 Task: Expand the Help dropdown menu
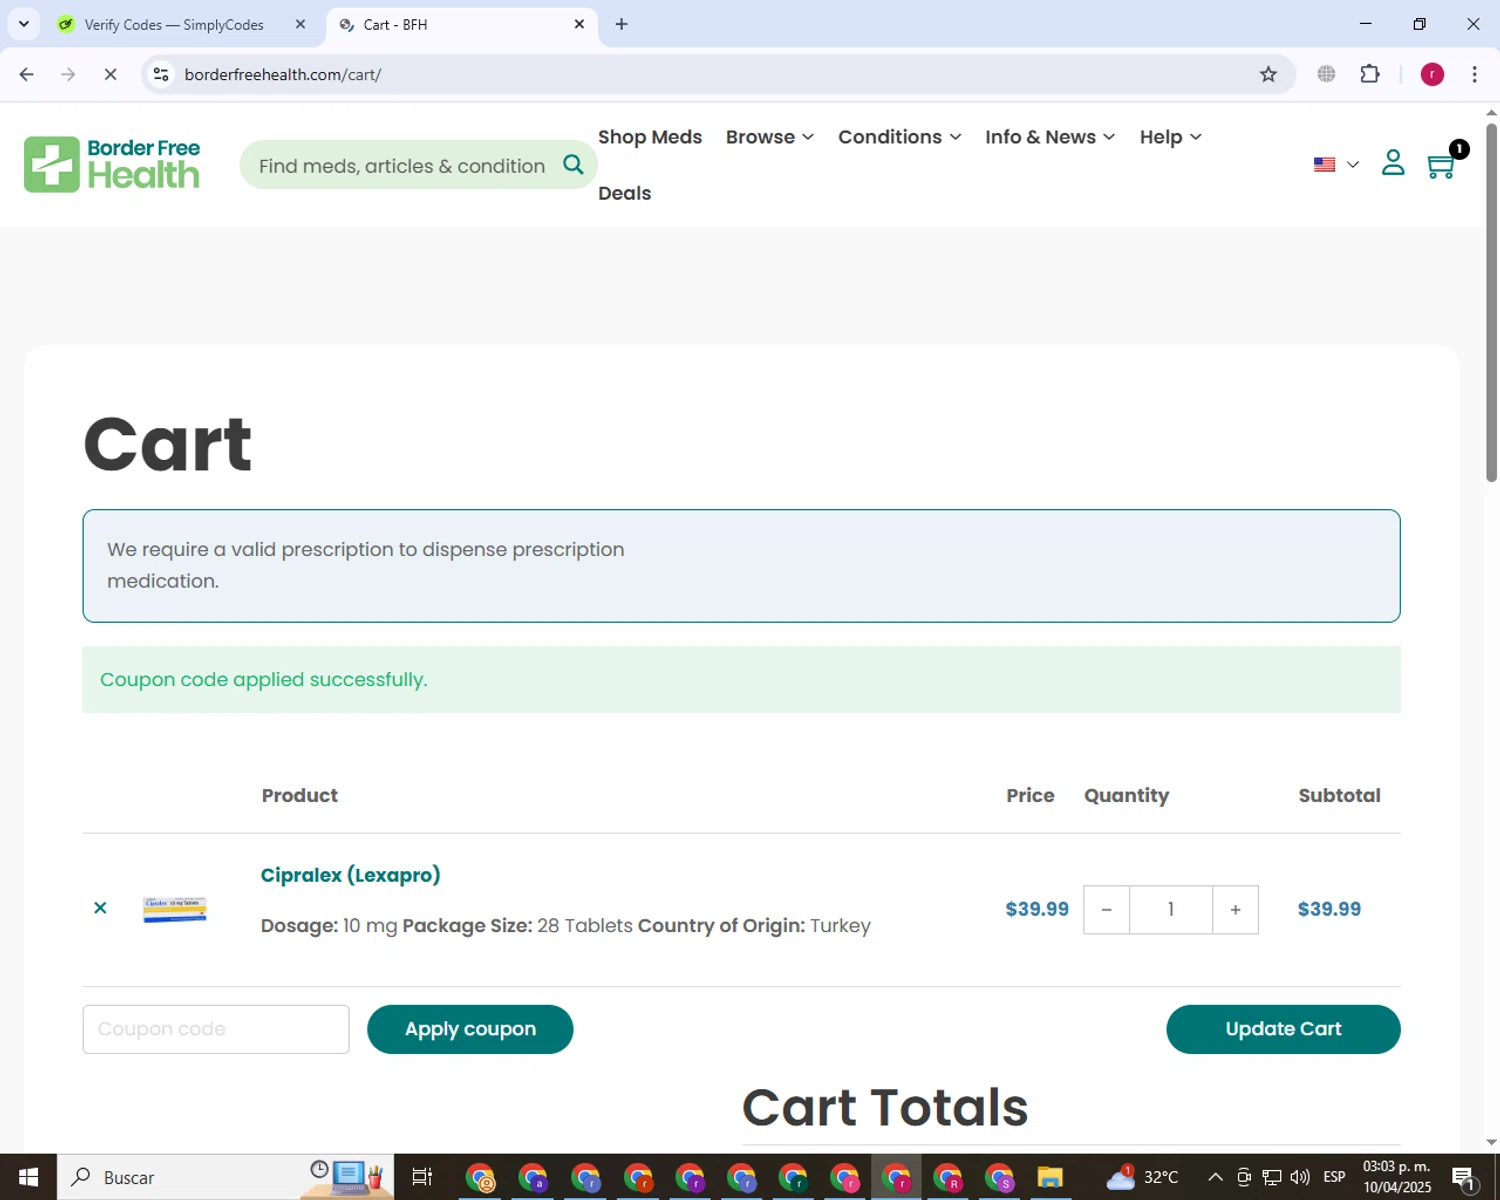1170,137
